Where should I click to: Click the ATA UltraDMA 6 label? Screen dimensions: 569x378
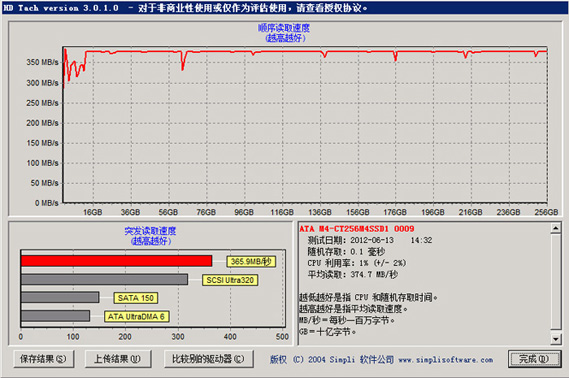136,317
